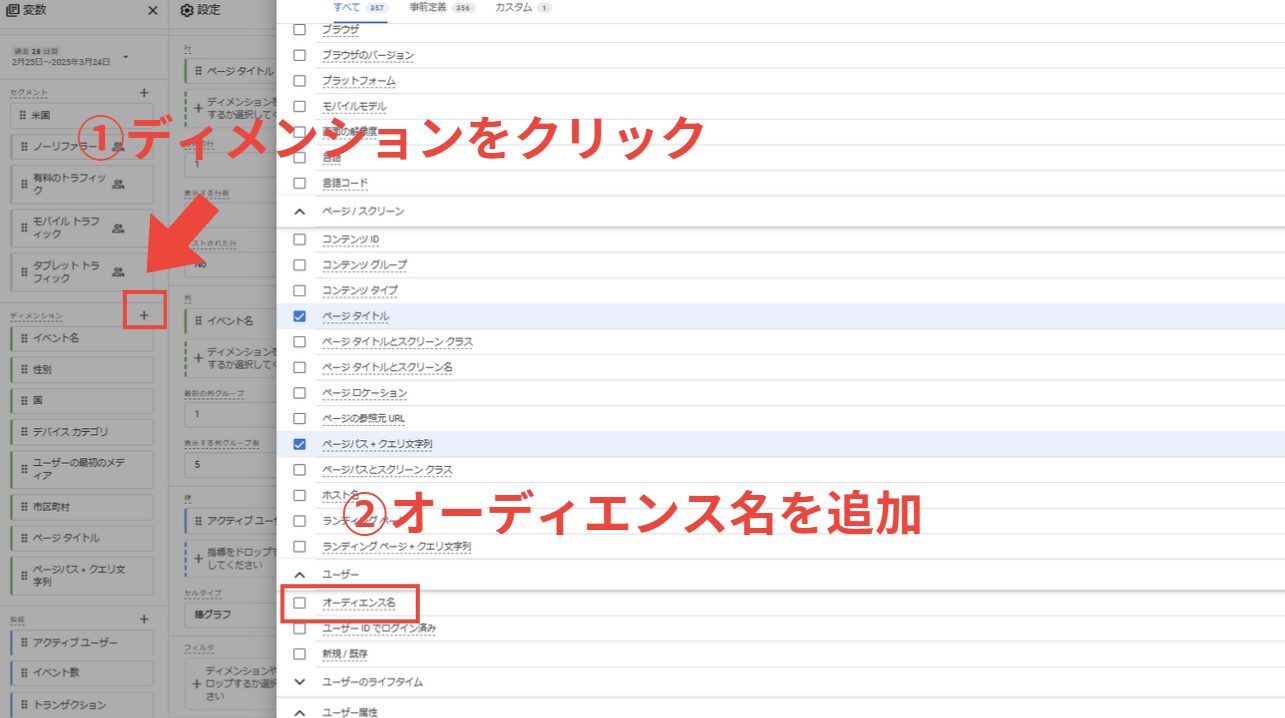Click the drag handle on イベント名 column chip in 設定
The image size is (1285, 718).
(x=199, y=321)
